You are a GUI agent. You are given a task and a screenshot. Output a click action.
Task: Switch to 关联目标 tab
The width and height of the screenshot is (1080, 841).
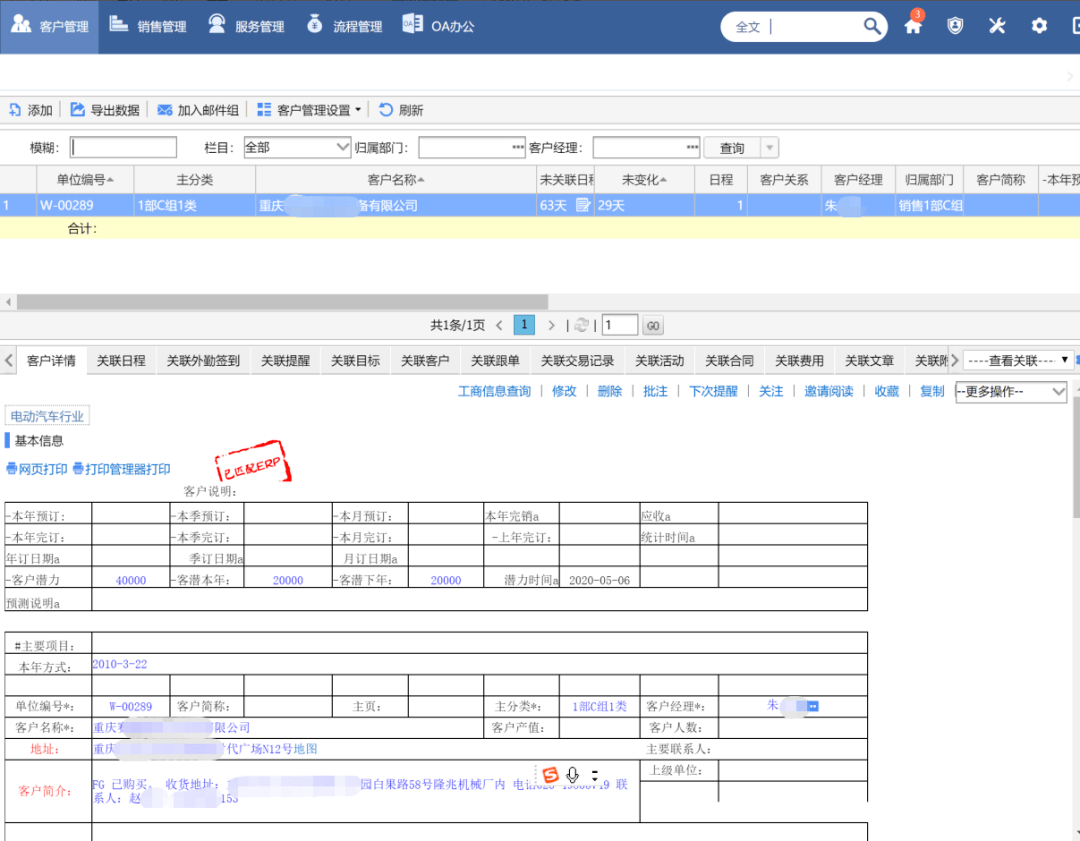point(355,361)
